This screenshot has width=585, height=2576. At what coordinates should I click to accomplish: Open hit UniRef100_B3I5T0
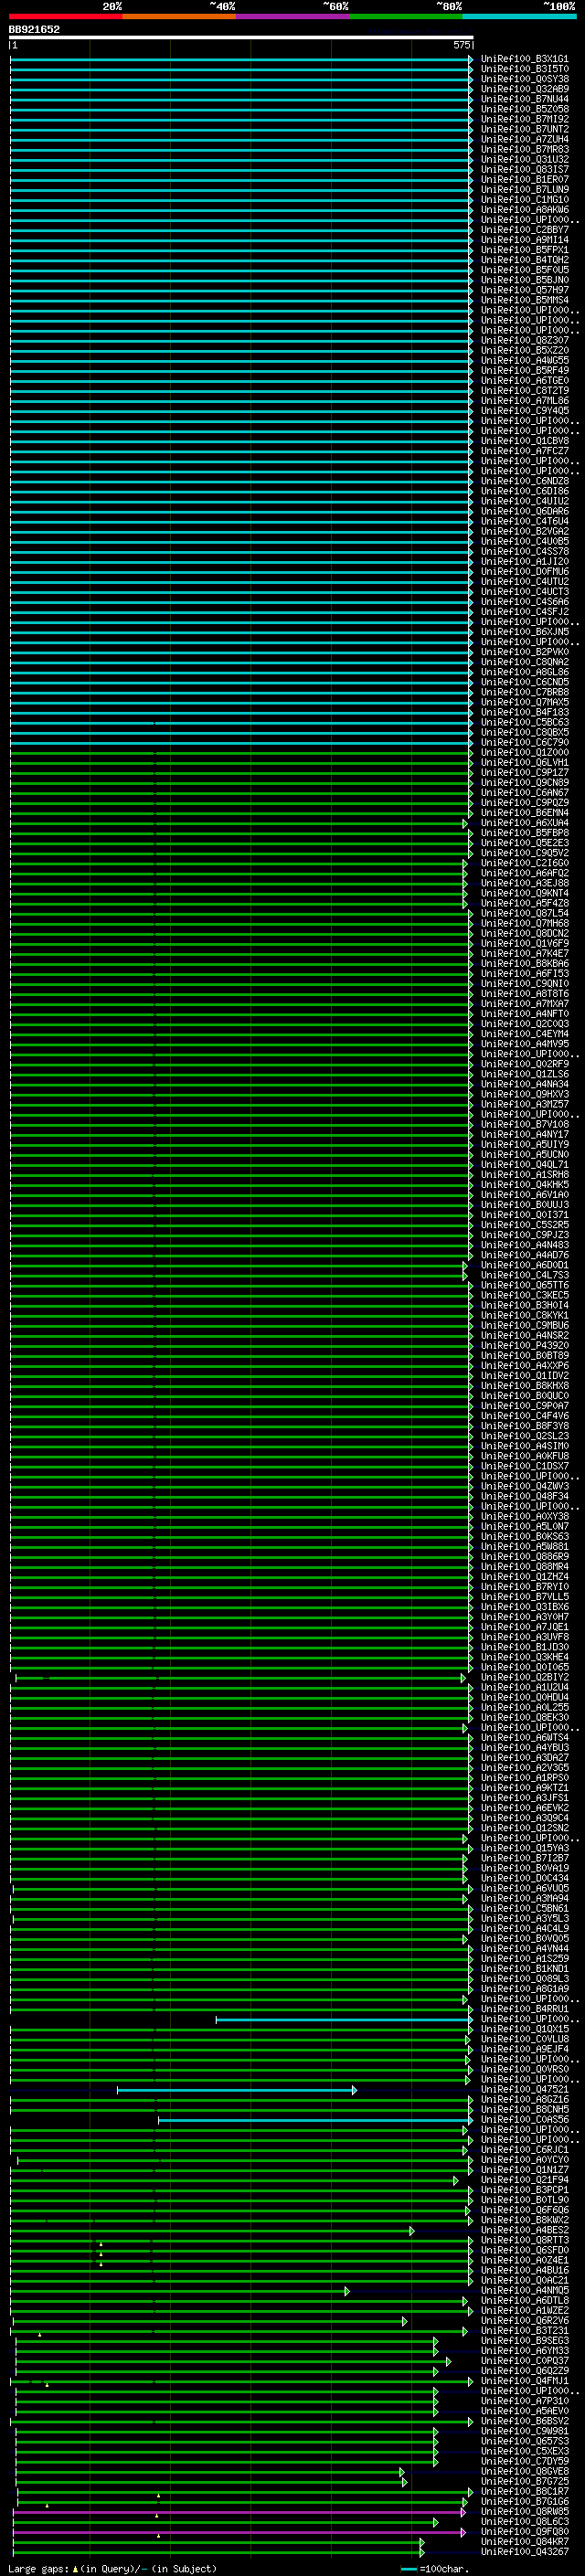tap(525, 69)
